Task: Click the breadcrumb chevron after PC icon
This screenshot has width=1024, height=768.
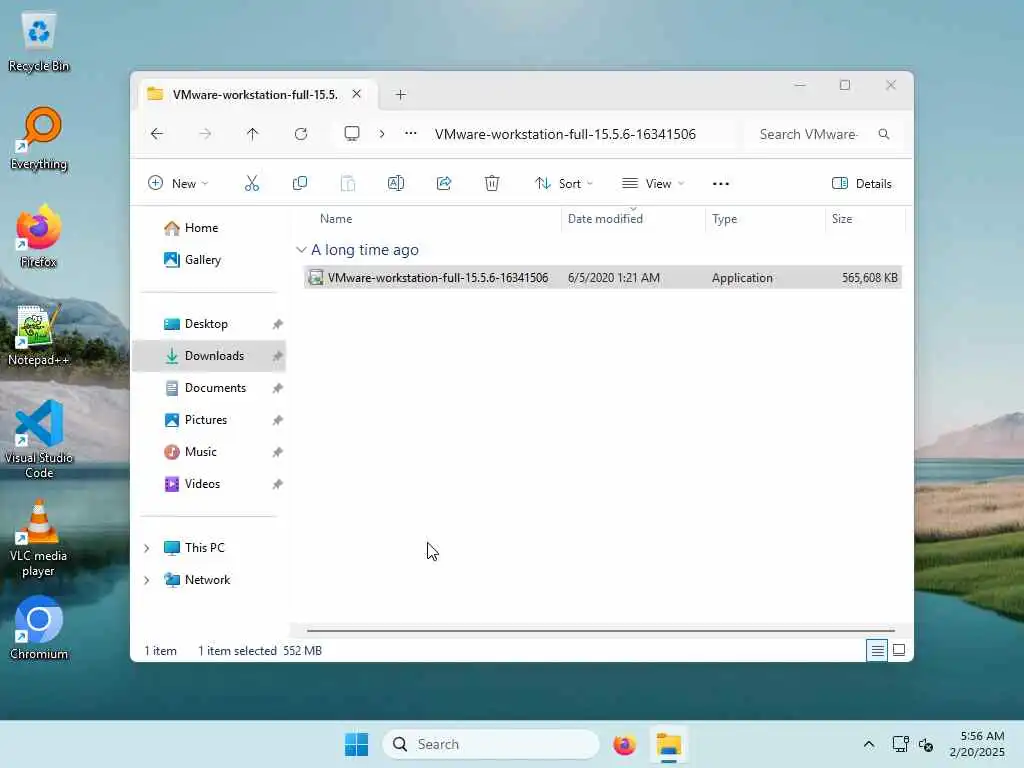Action: 382,134
